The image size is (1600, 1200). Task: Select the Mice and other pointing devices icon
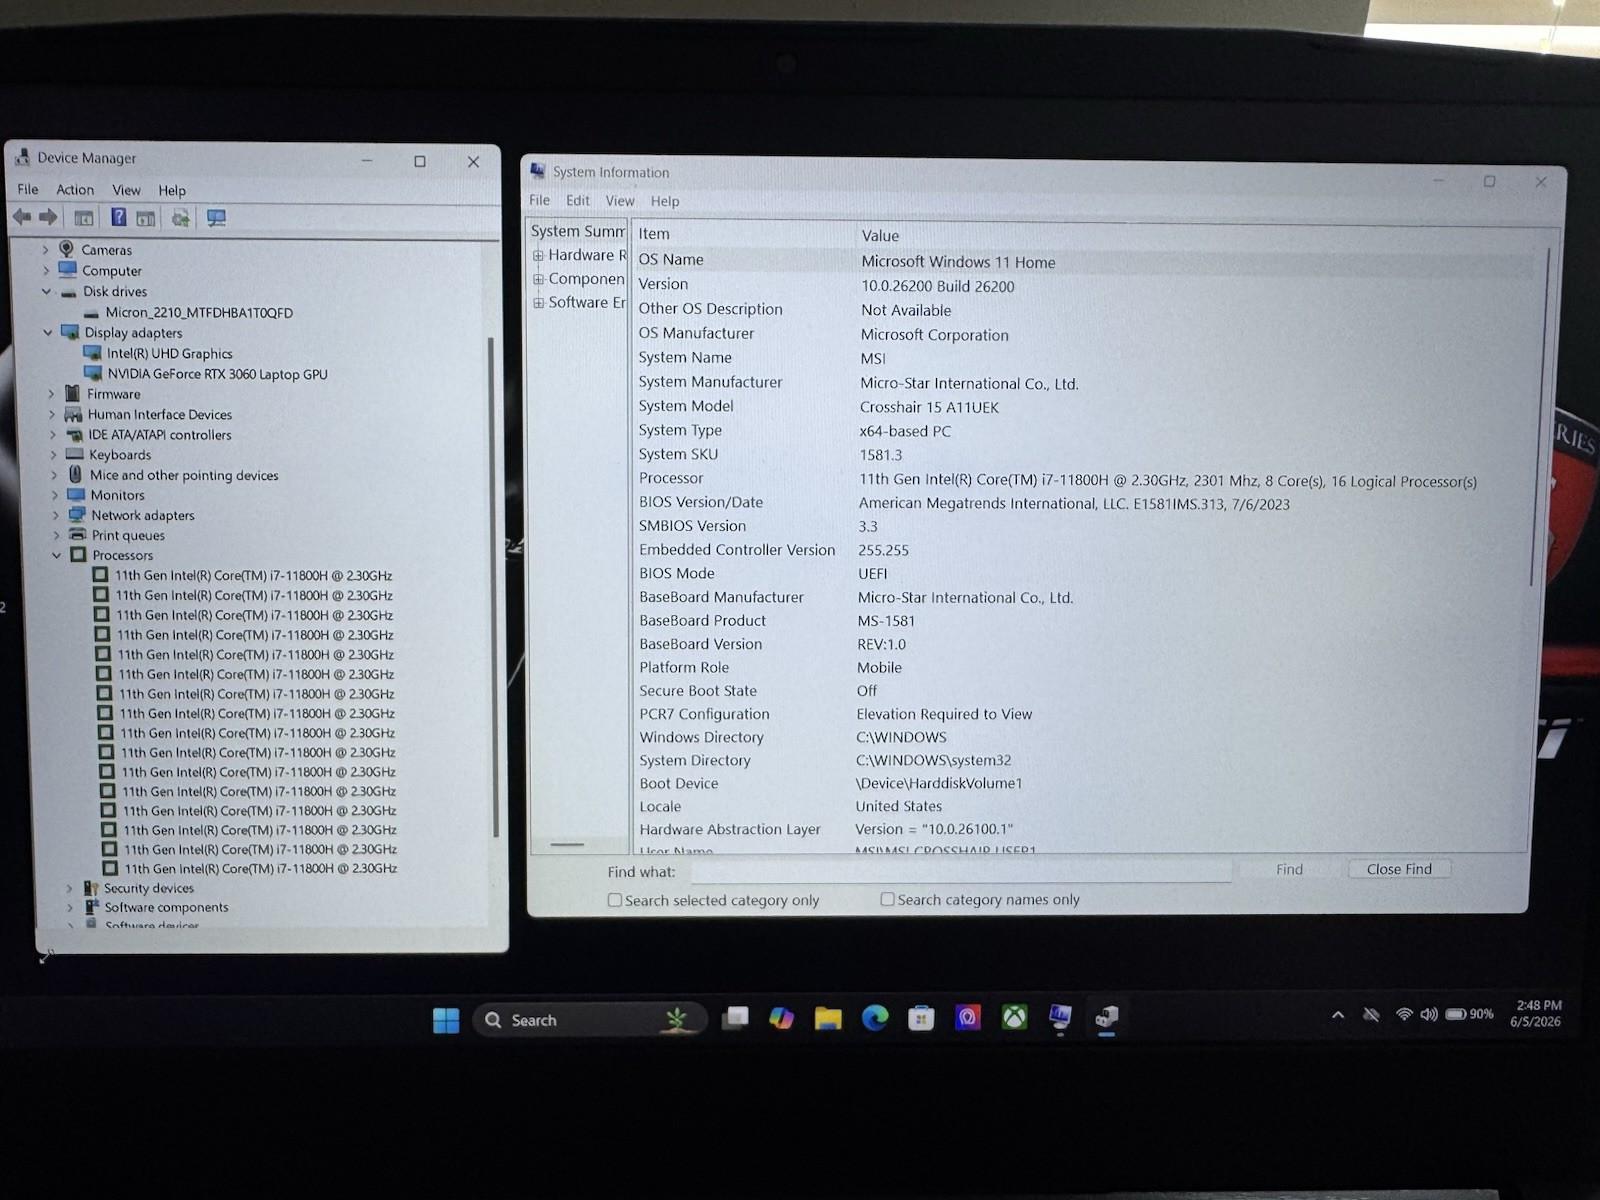(75, 474)
